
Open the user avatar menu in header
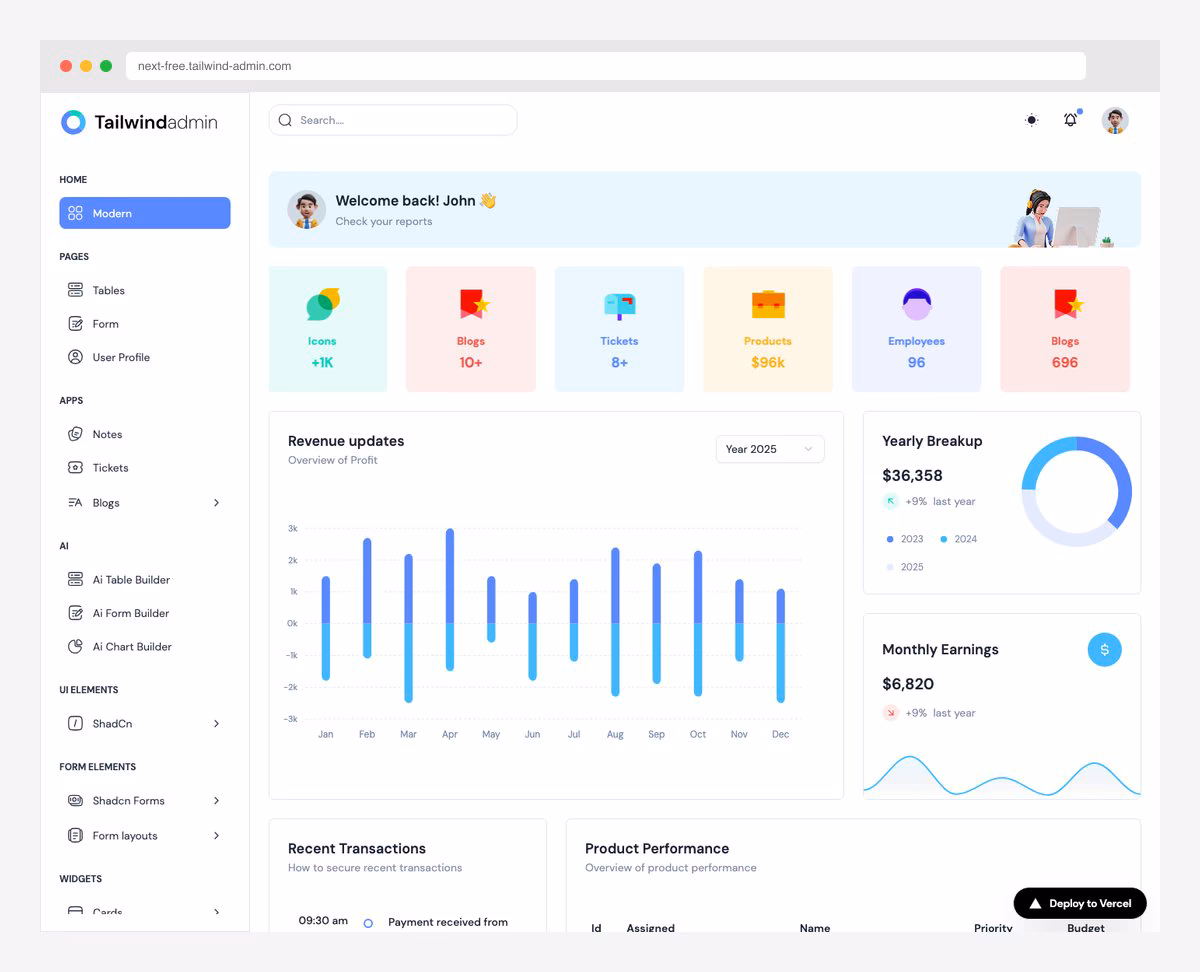point(1115,121)
